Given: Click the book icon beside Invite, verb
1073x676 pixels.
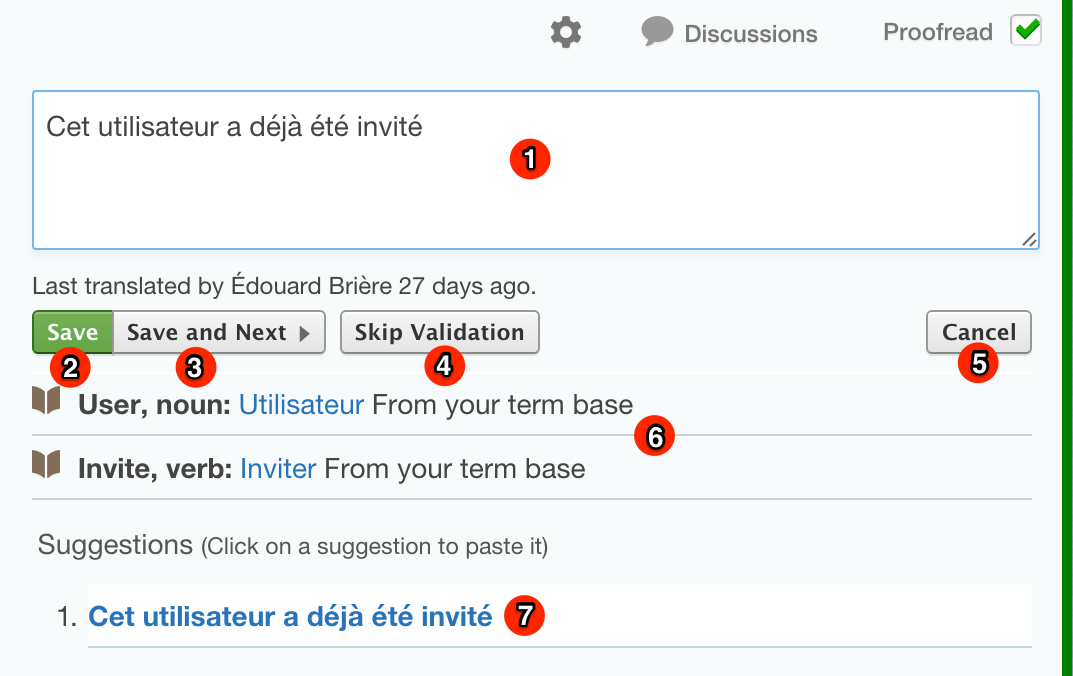Looking at the screenshot, I should [47, 464].
